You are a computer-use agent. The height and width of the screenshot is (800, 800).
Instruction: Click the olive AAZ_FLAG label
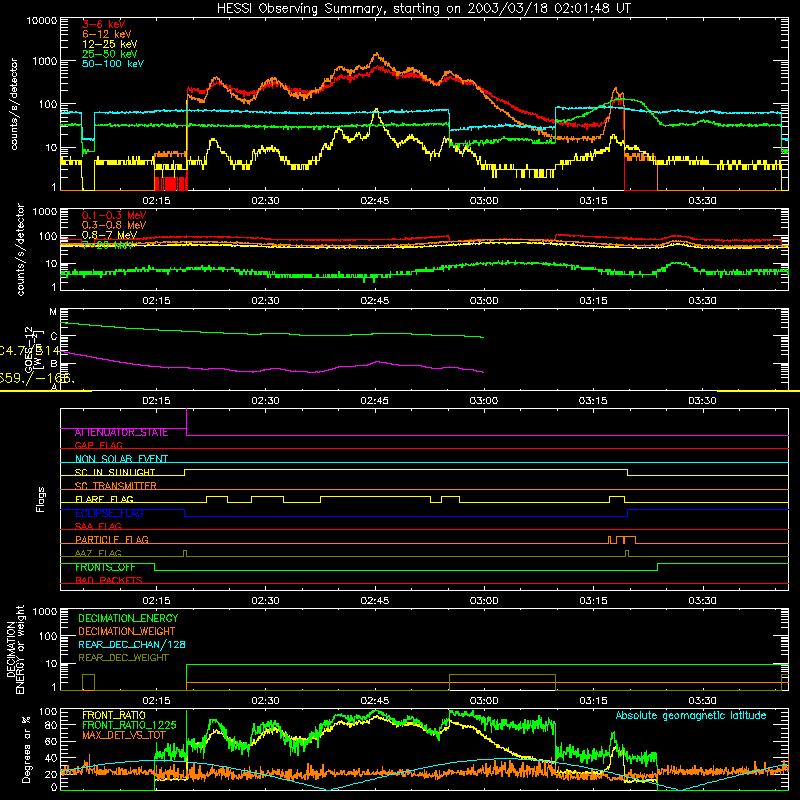coord(98,553)
